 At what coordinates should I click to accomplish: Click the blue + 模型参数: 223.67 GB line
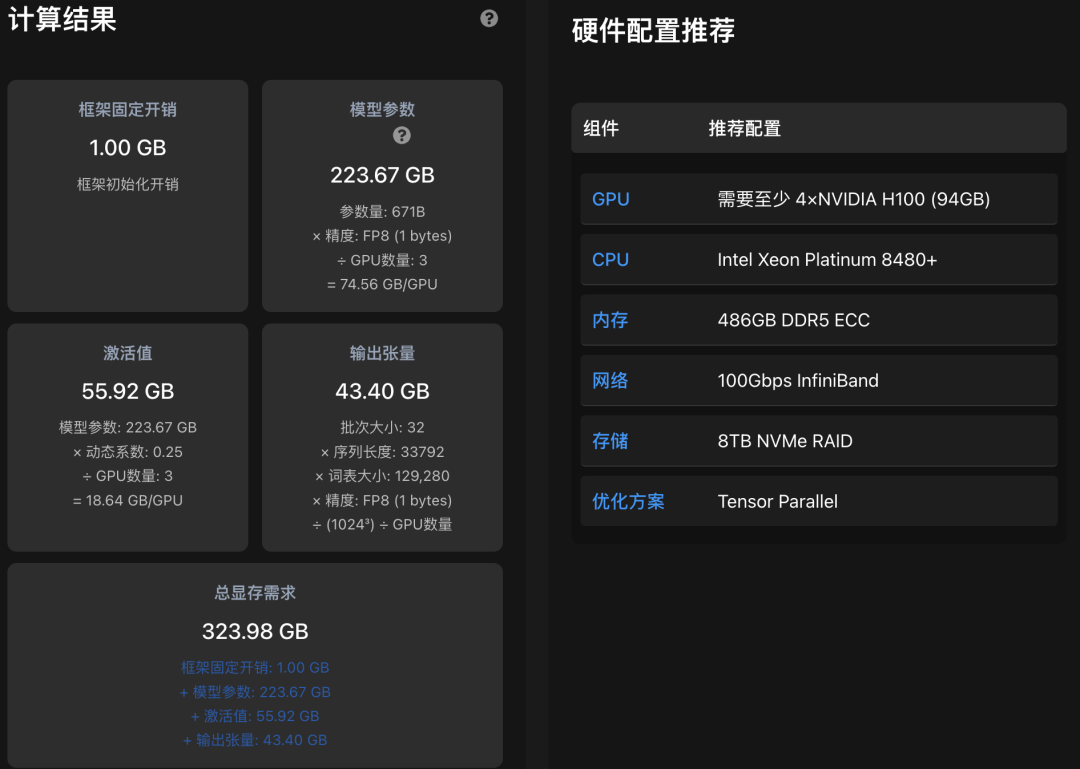point(255,692)
